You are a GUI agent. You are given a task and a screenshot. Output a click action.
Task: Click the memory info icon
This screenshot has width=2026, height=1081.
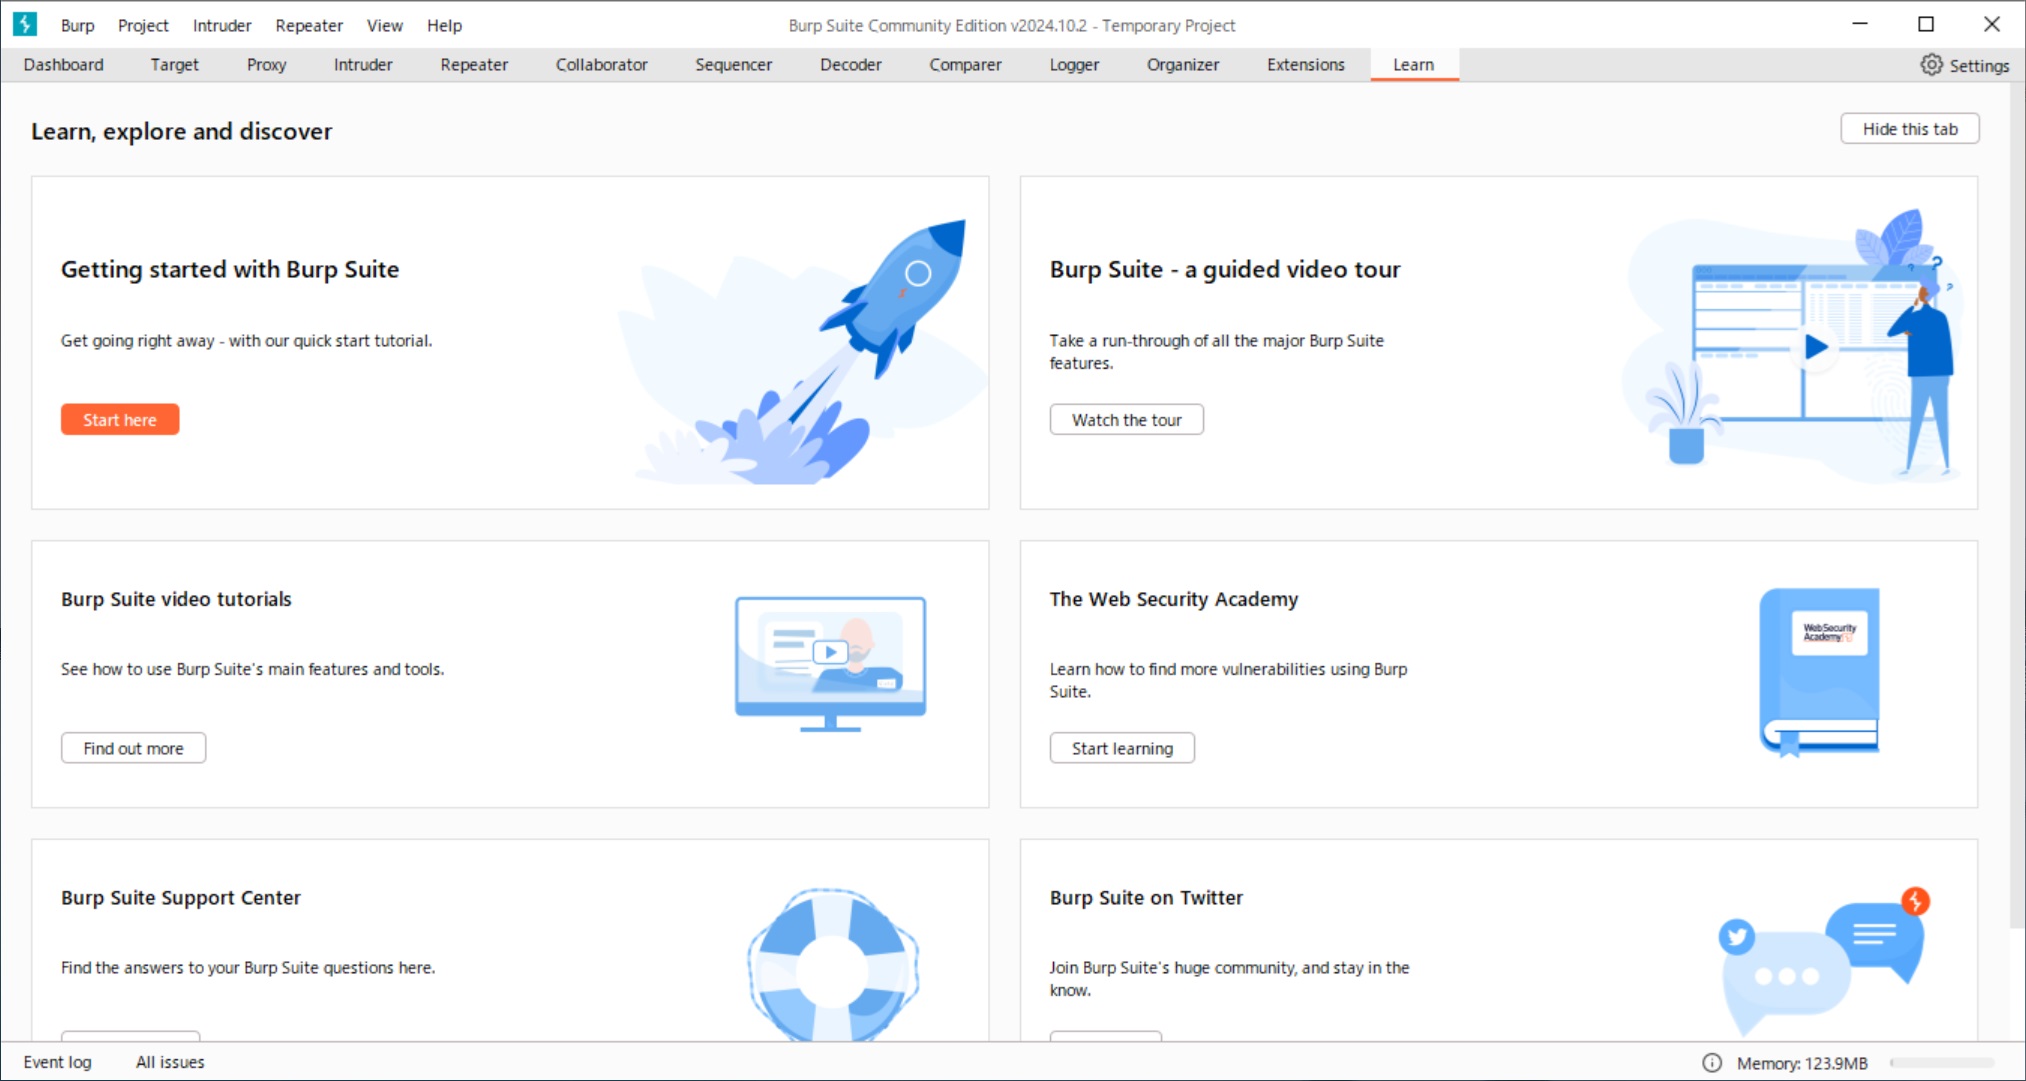[x=1712, y=1062]
